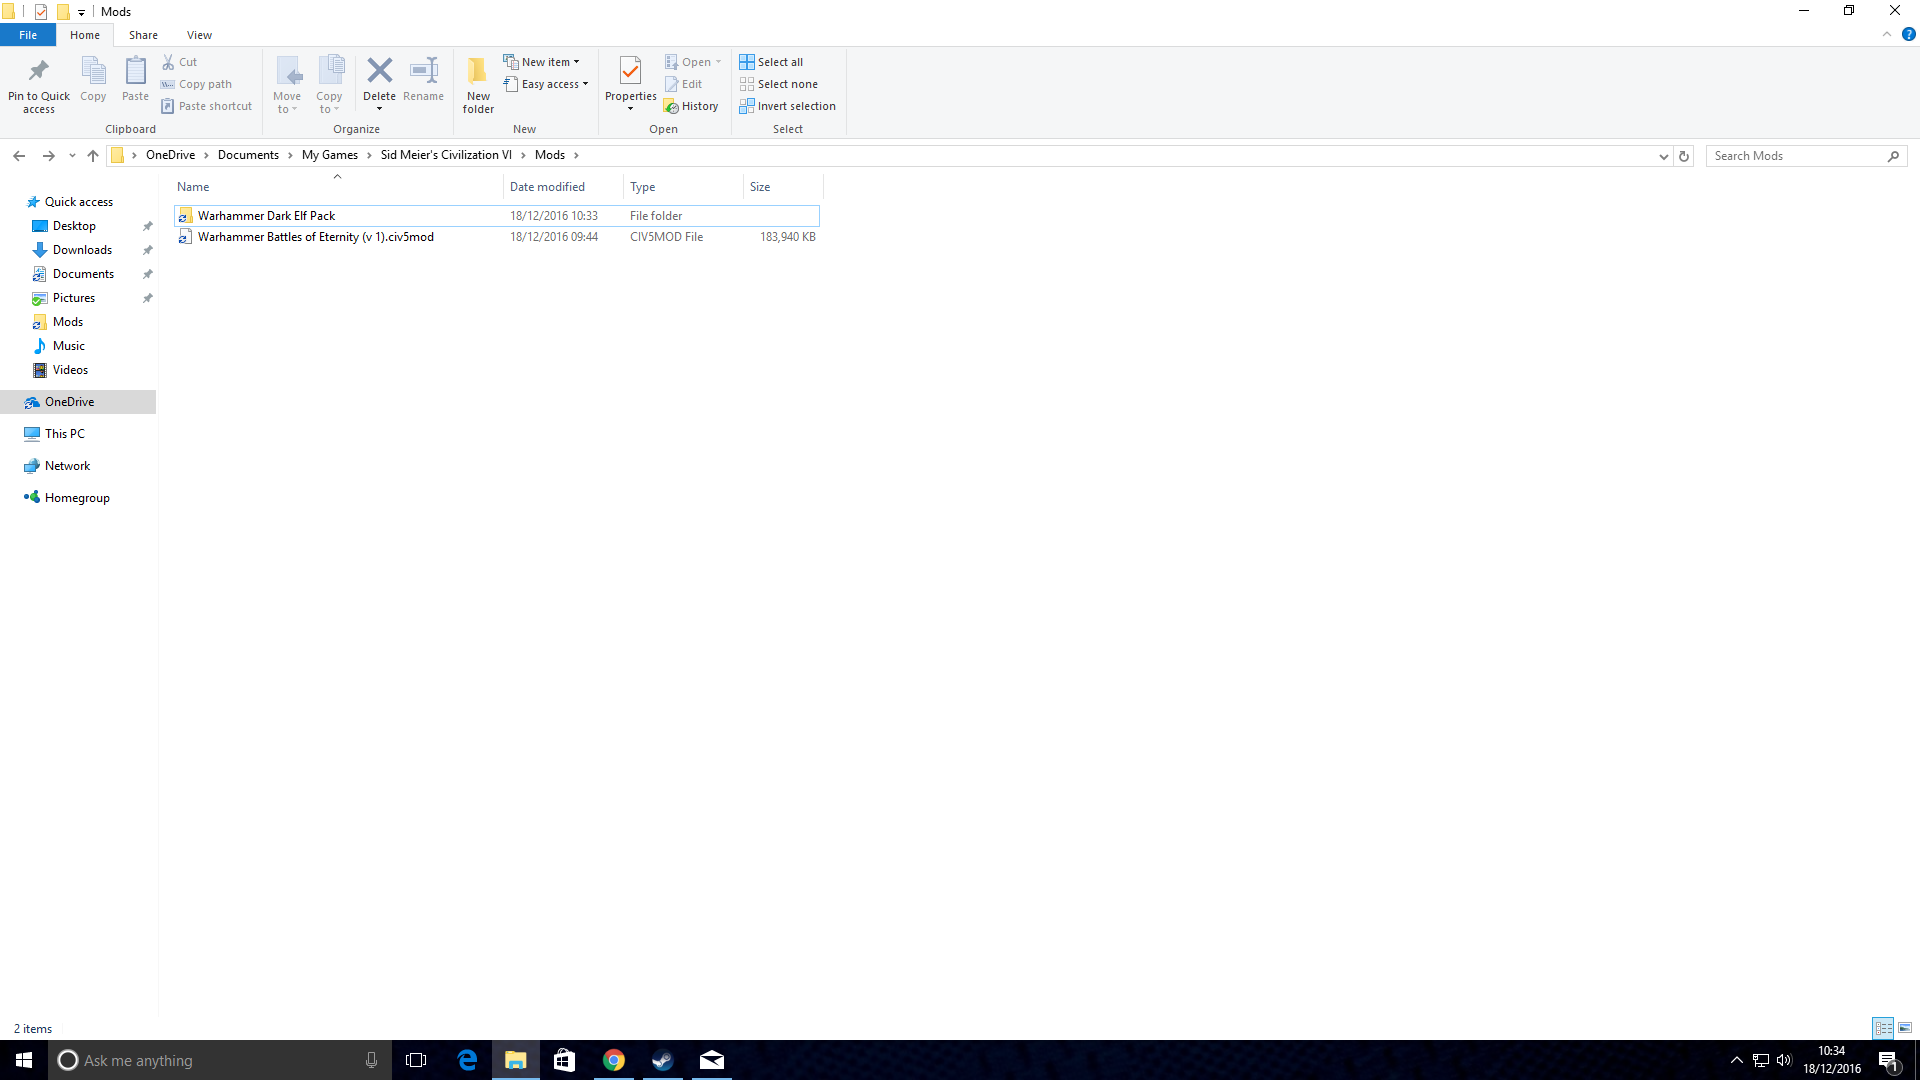The image size is (1920, 1080).
Task: Open the recent locations dropdown arrow
Action: pyautogui.click(x=72, y=156)
